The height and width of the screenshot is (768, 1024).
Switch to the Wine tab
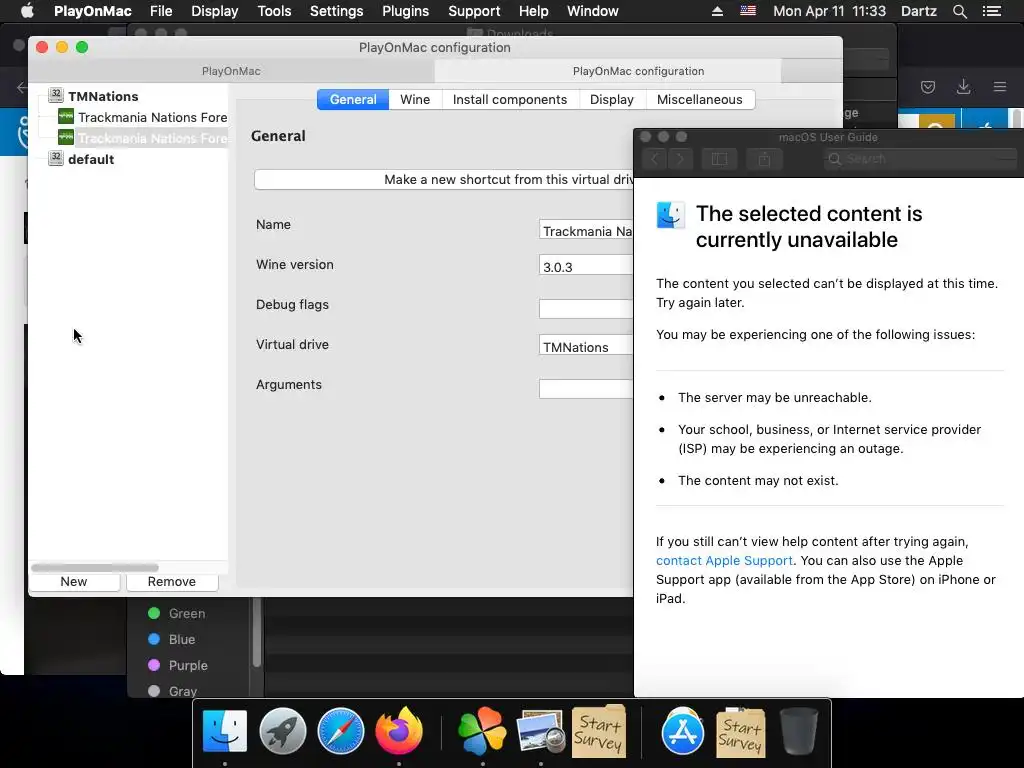pyautogui.click(x=415, y=99)
